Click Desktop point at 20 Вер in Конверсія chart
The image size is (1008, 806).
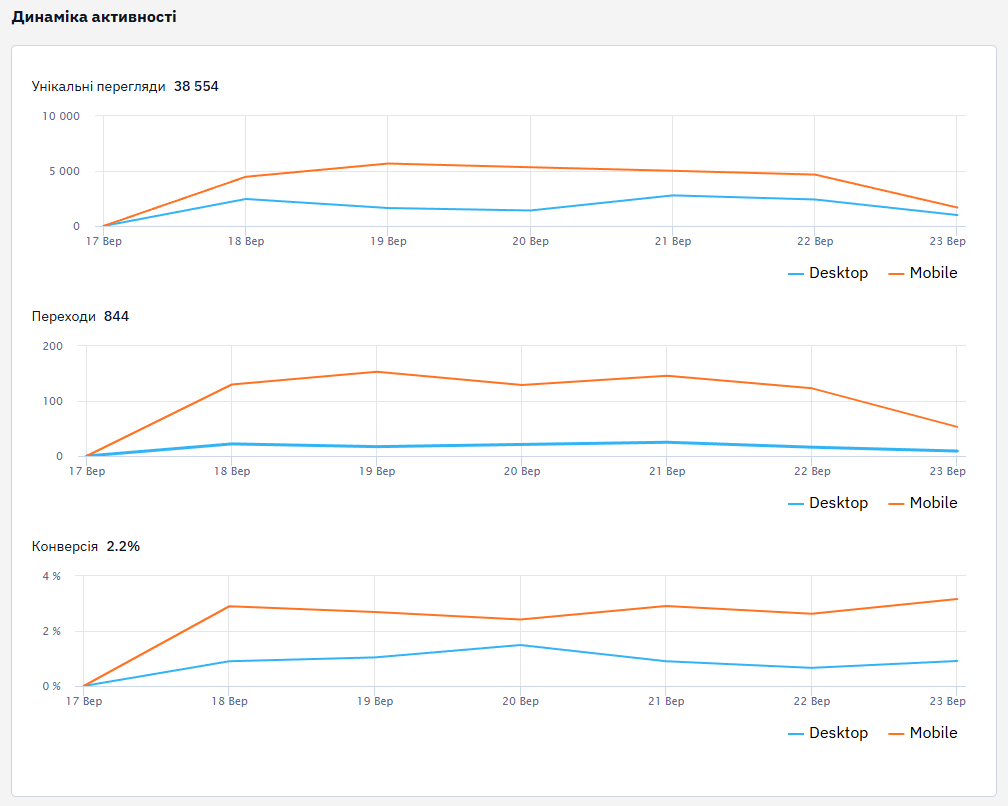tap(520, 645)
